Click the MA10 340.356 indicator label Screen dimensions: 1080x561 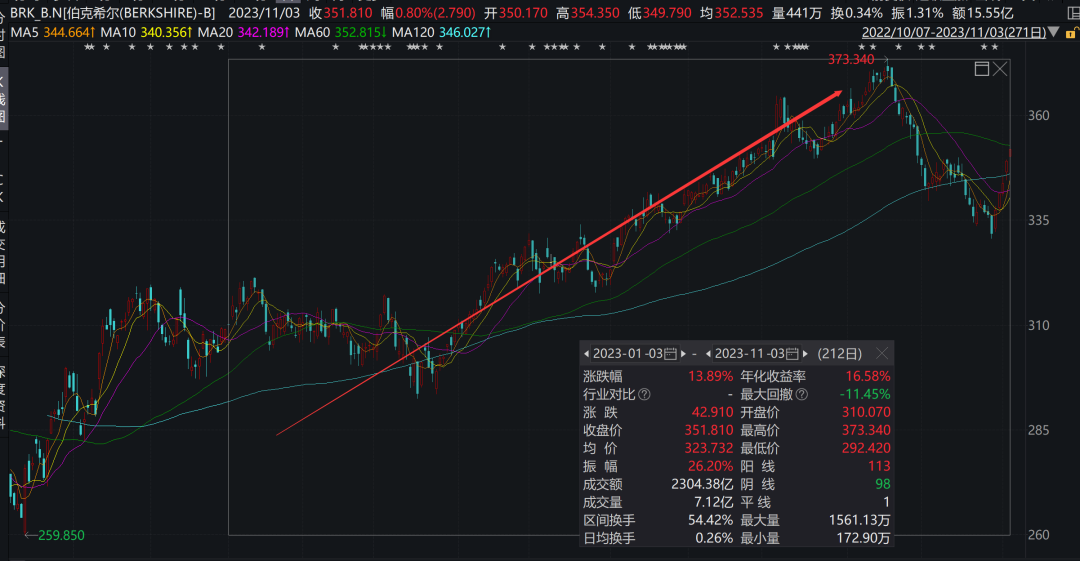(x=146, y=32)
